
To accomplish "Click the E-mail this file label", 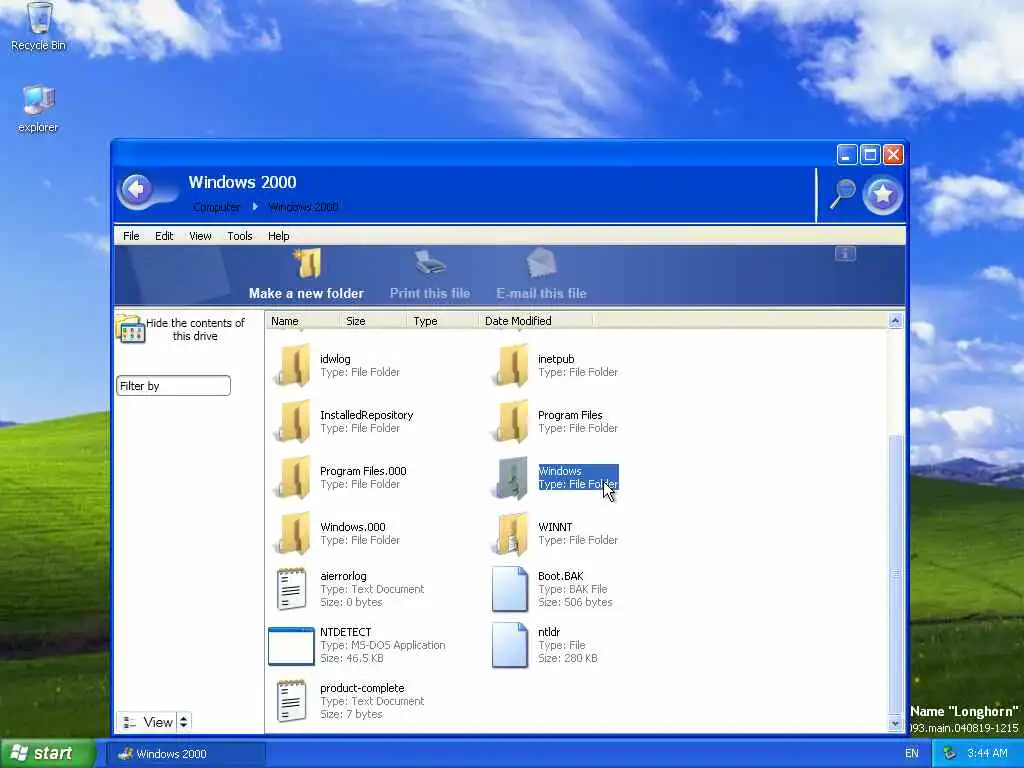I will coord(541,293).
